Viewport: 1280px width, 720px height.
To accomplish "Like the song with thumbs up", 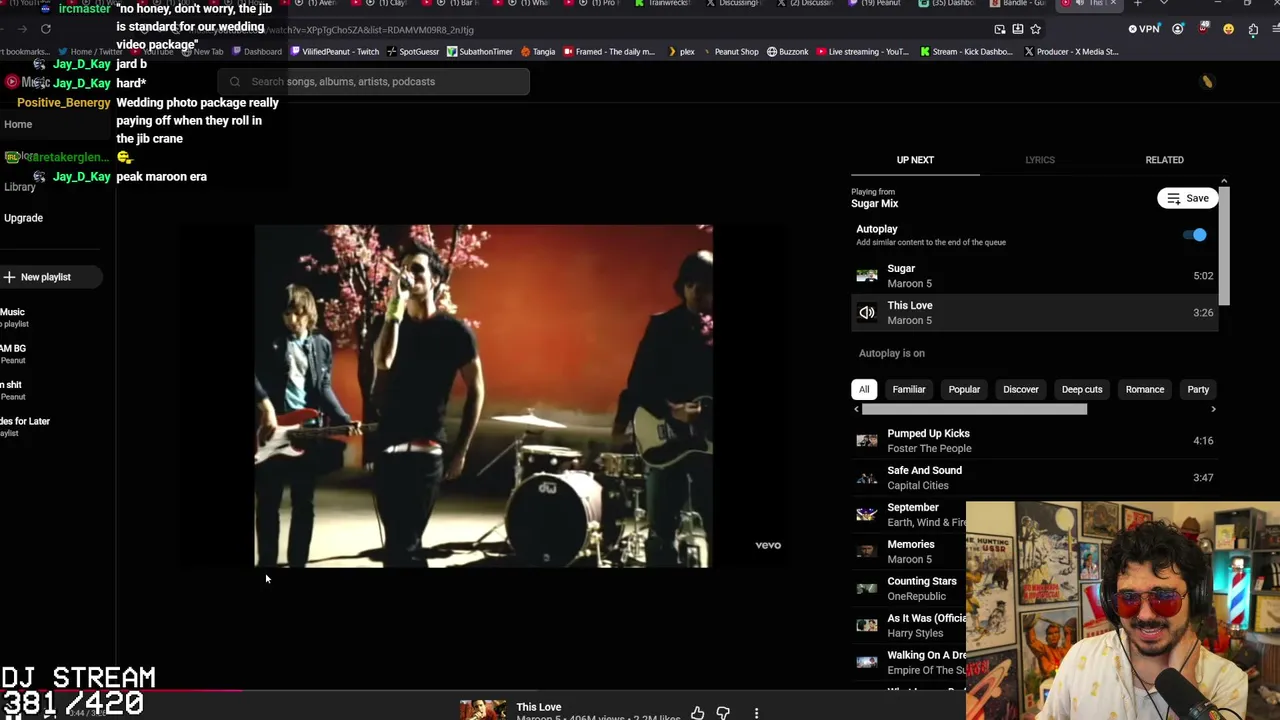I will click(x=697, y=713).
